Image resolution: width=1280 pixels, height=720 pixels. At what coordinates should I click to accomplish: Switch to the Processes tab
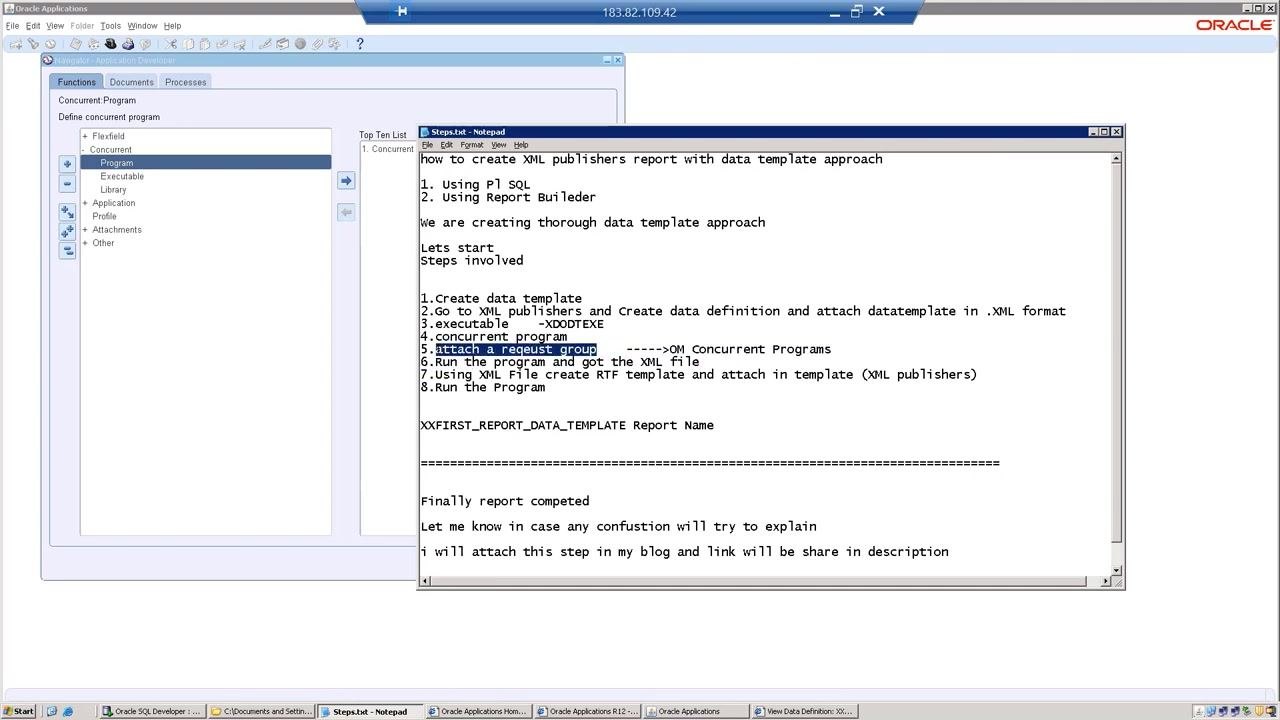[186, 82]
